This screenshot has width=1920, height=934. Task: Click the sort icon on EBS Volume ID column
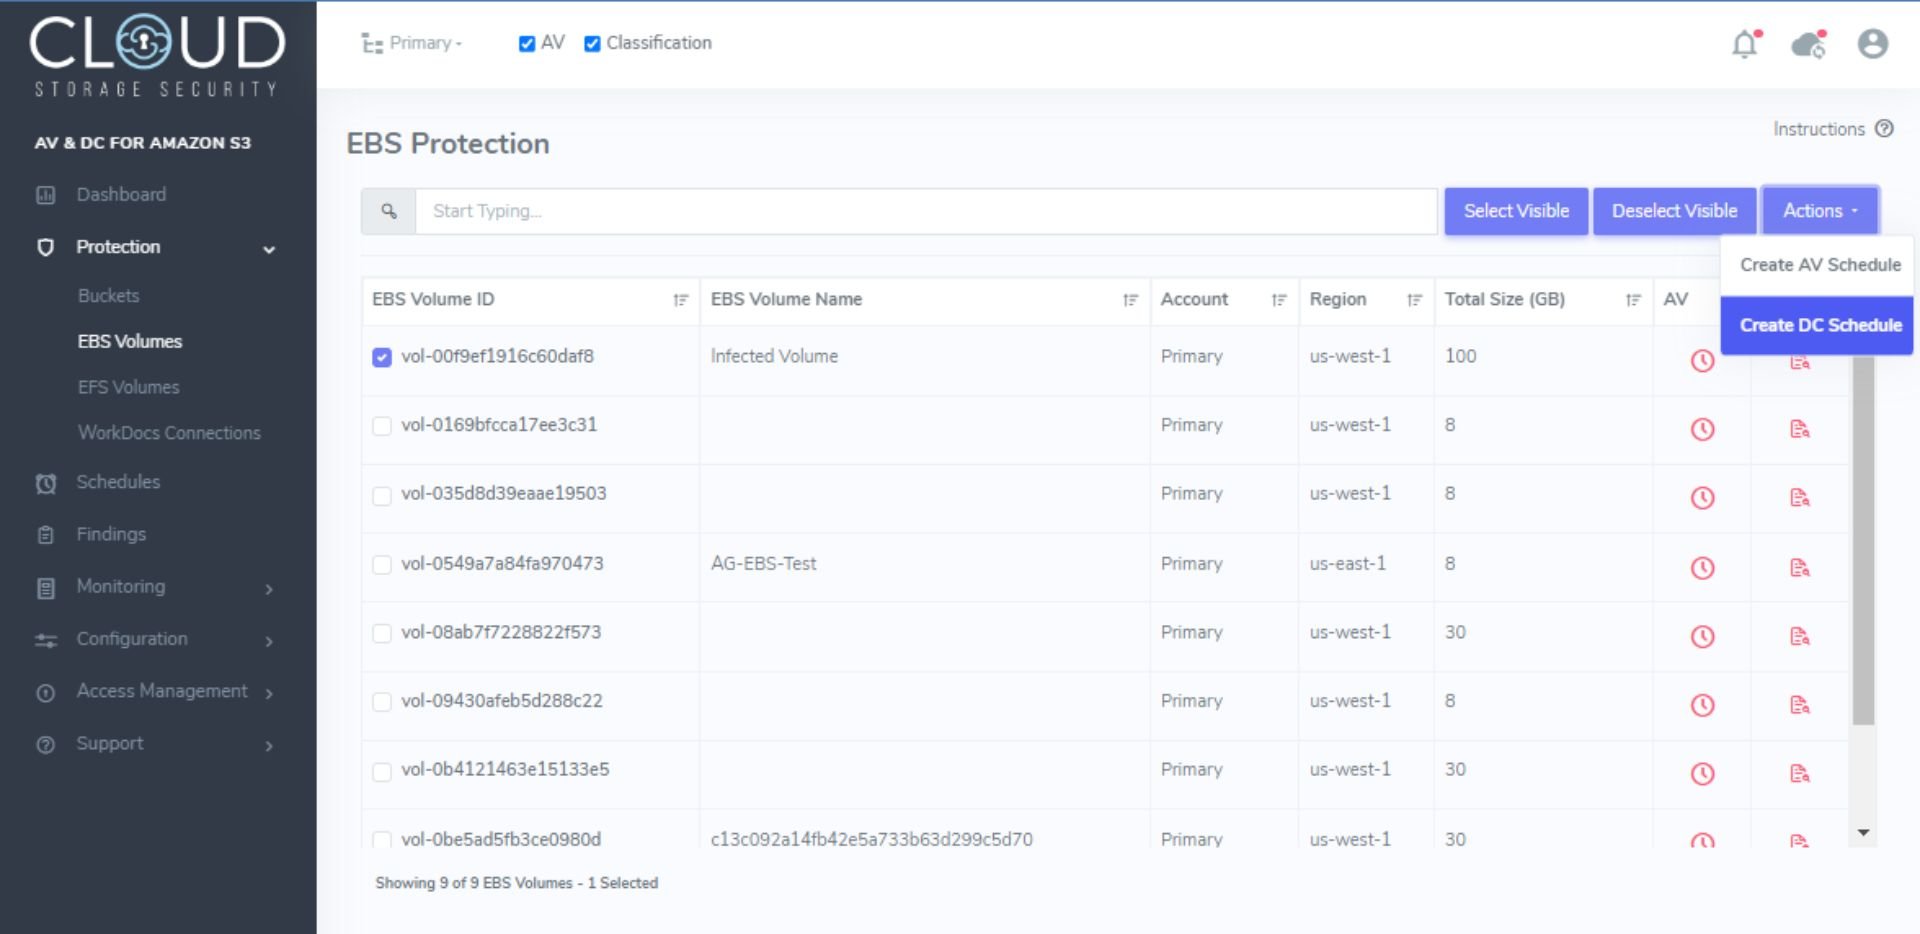point(679,298)
